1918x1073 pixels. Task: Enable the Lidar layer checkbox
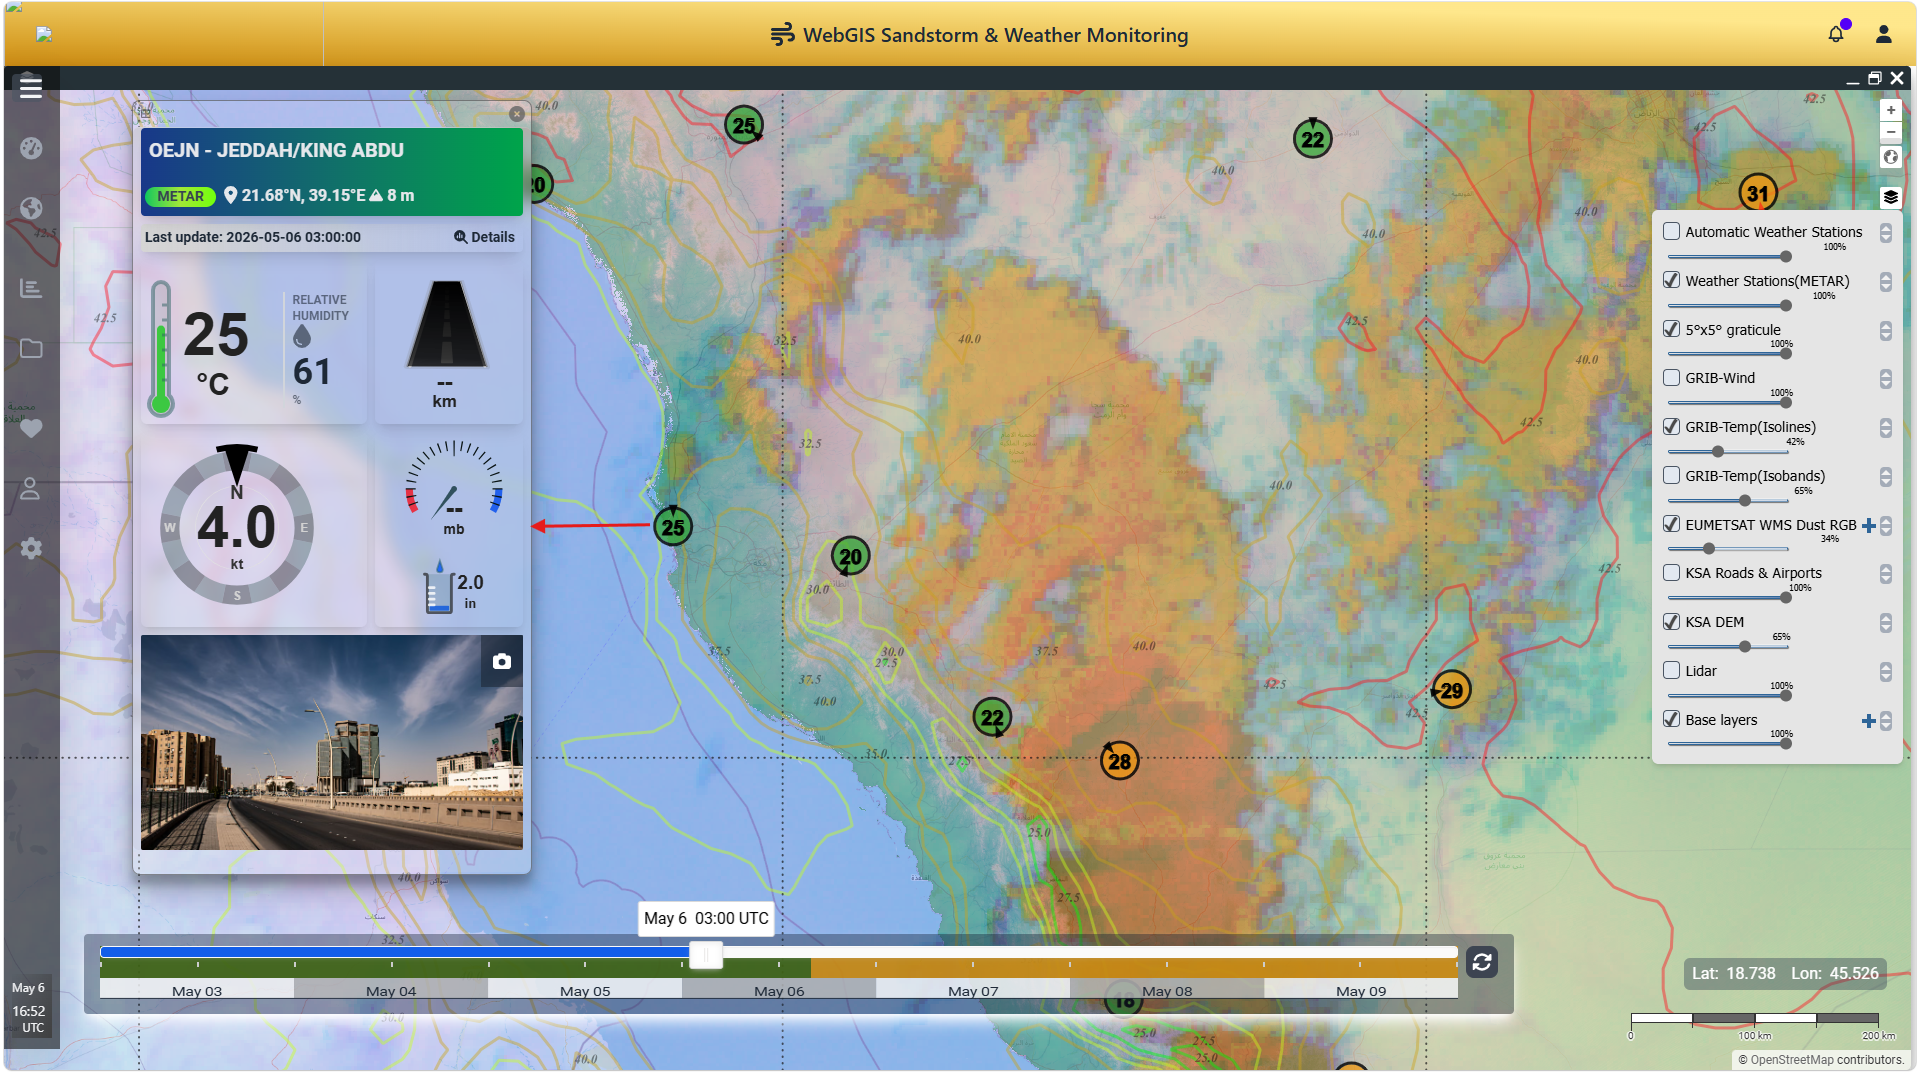pos(1671,670)
